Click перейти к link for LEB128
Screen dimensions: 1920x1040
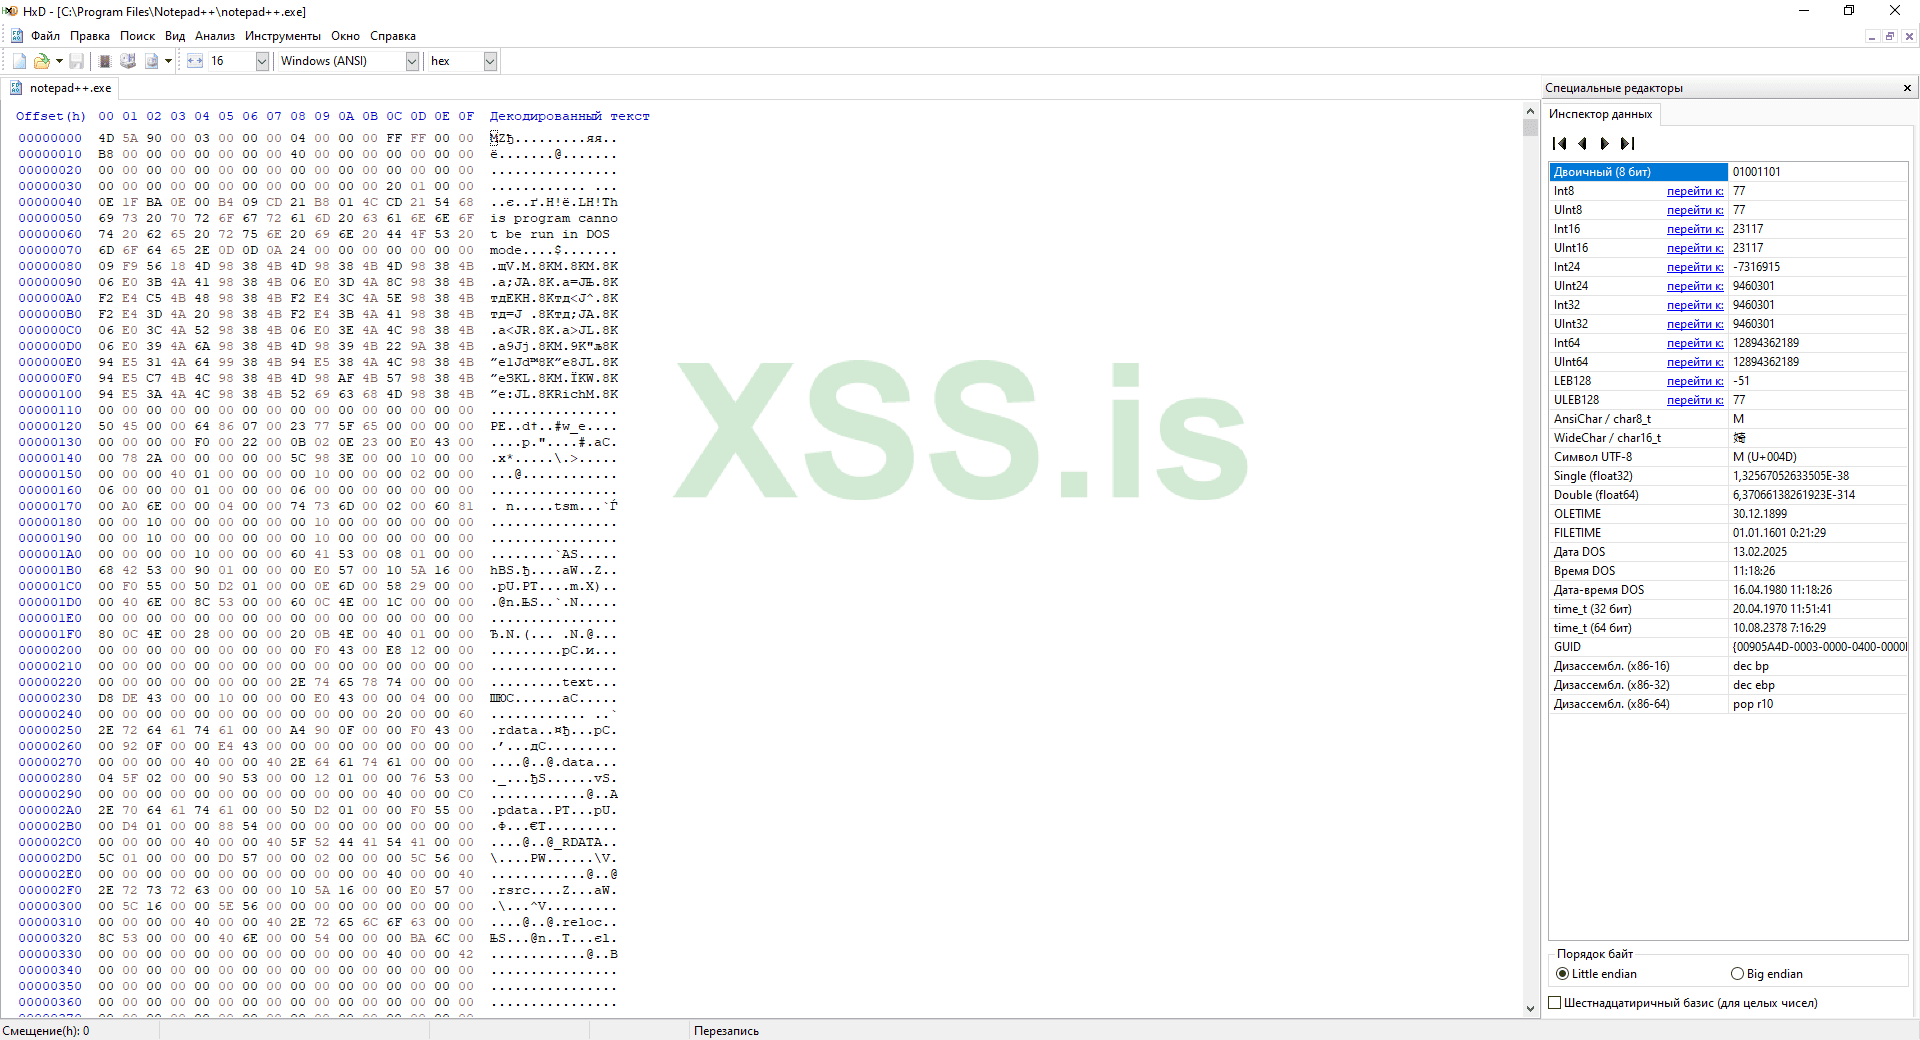coord(1695,381)
